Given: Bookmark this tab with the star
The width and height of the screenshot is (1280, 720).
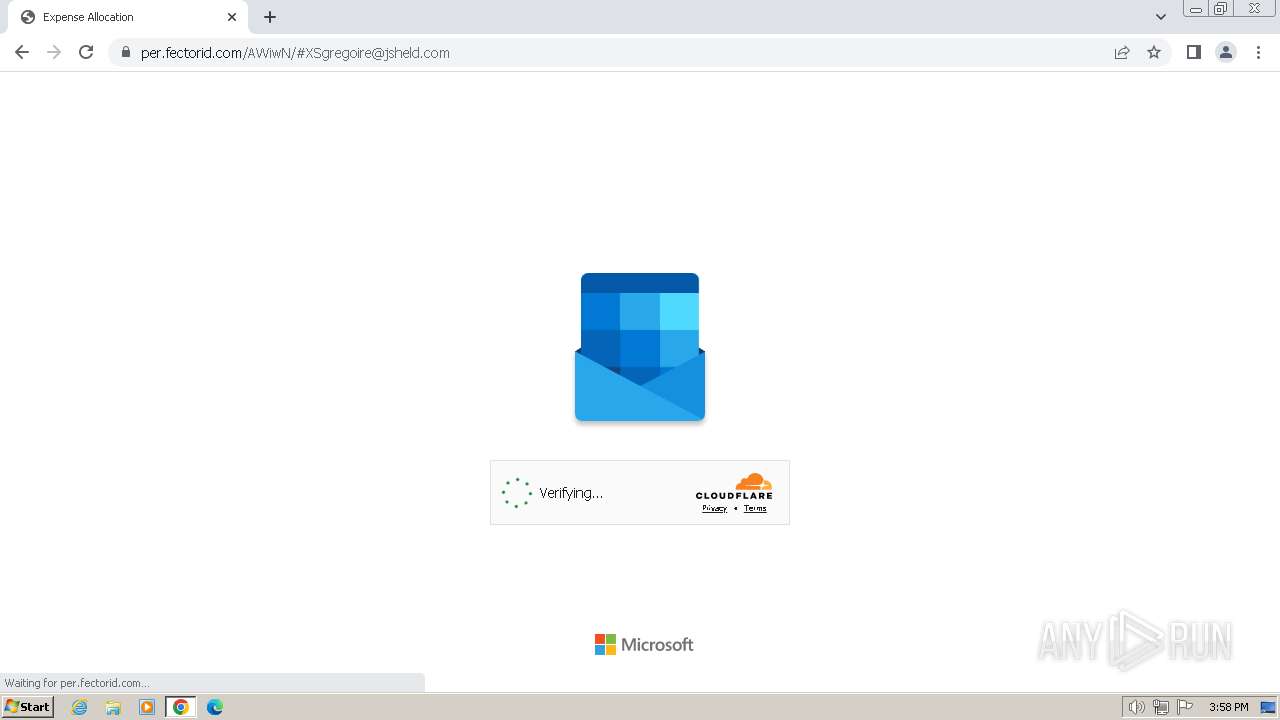Looking at the screenshot, I should click(1154, 52).
